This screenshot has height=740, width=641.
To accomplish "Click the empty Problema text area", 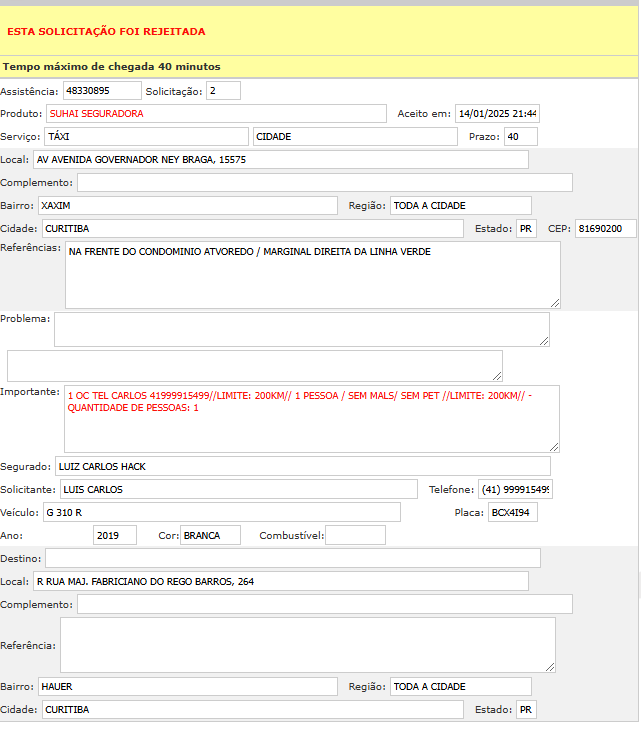I will pyautogui.click(x=301, y=329).
